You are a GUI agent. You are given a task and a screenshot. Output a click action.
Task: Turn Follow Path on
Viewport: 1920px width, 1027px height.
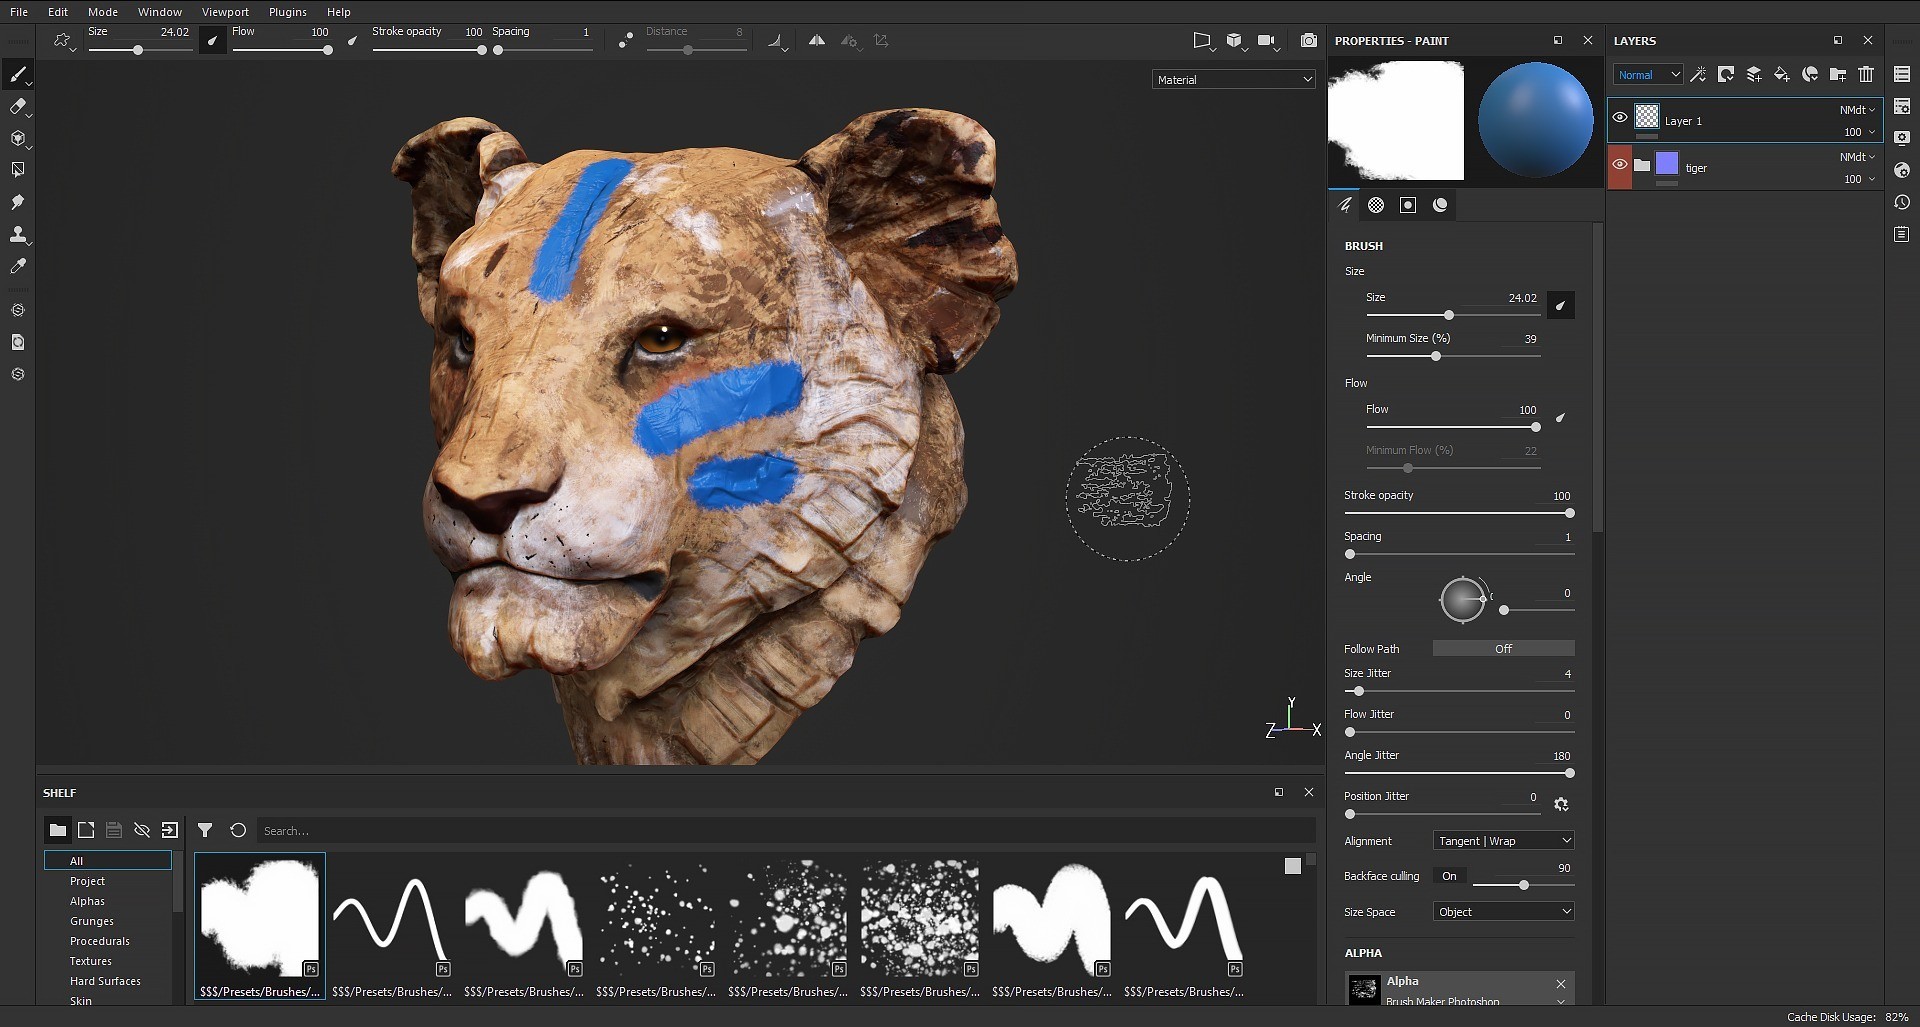[x=1503, y=648]
